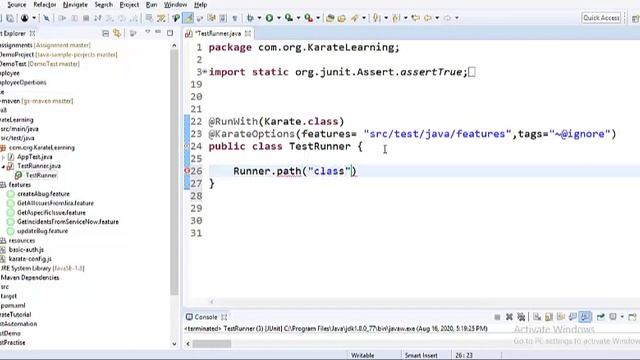Click the Skip All Breakpoints icon
Viewport: 640px width, 360px height.
(46, 18)
